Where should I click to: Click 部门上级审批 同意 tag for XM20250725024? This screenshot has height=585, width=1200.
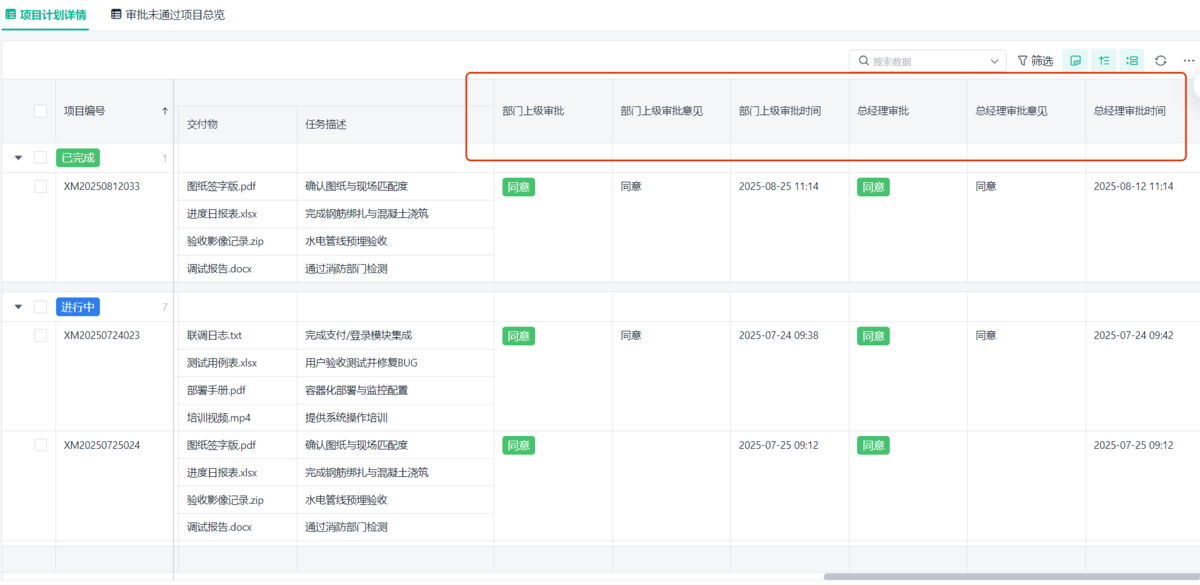(518, 445)
